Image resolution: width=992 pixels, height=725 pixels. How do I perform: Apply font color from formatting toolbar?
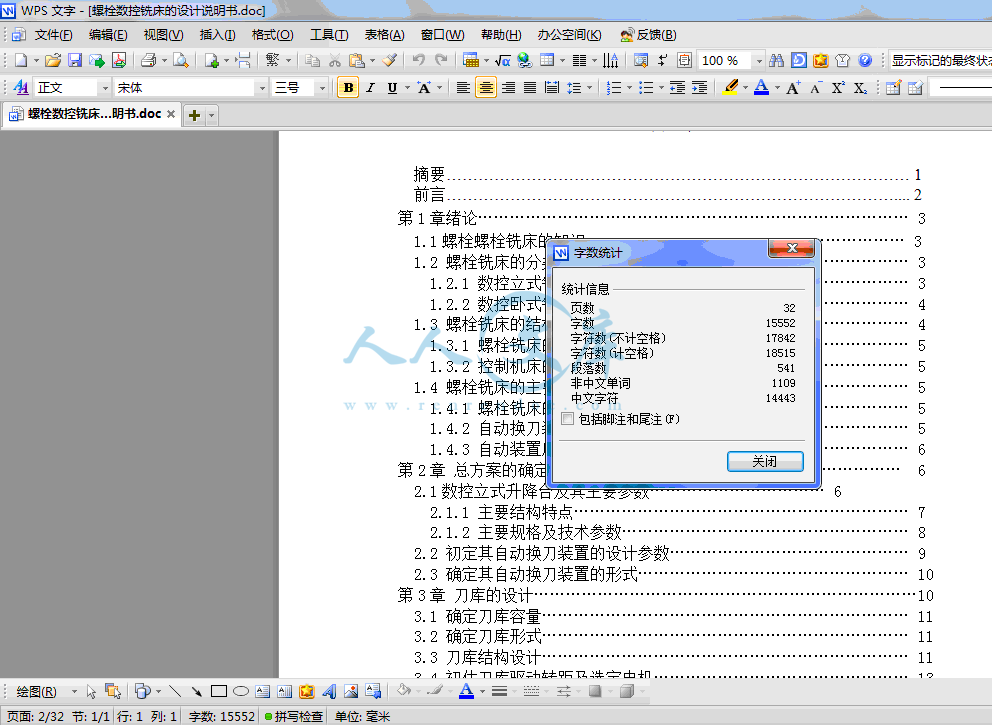[x=761, y=87]
